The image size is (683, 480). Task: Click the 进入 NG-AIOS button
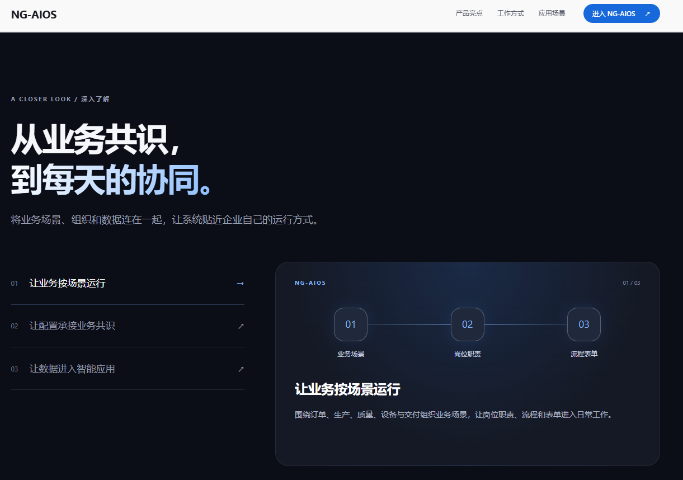(621, 14)
